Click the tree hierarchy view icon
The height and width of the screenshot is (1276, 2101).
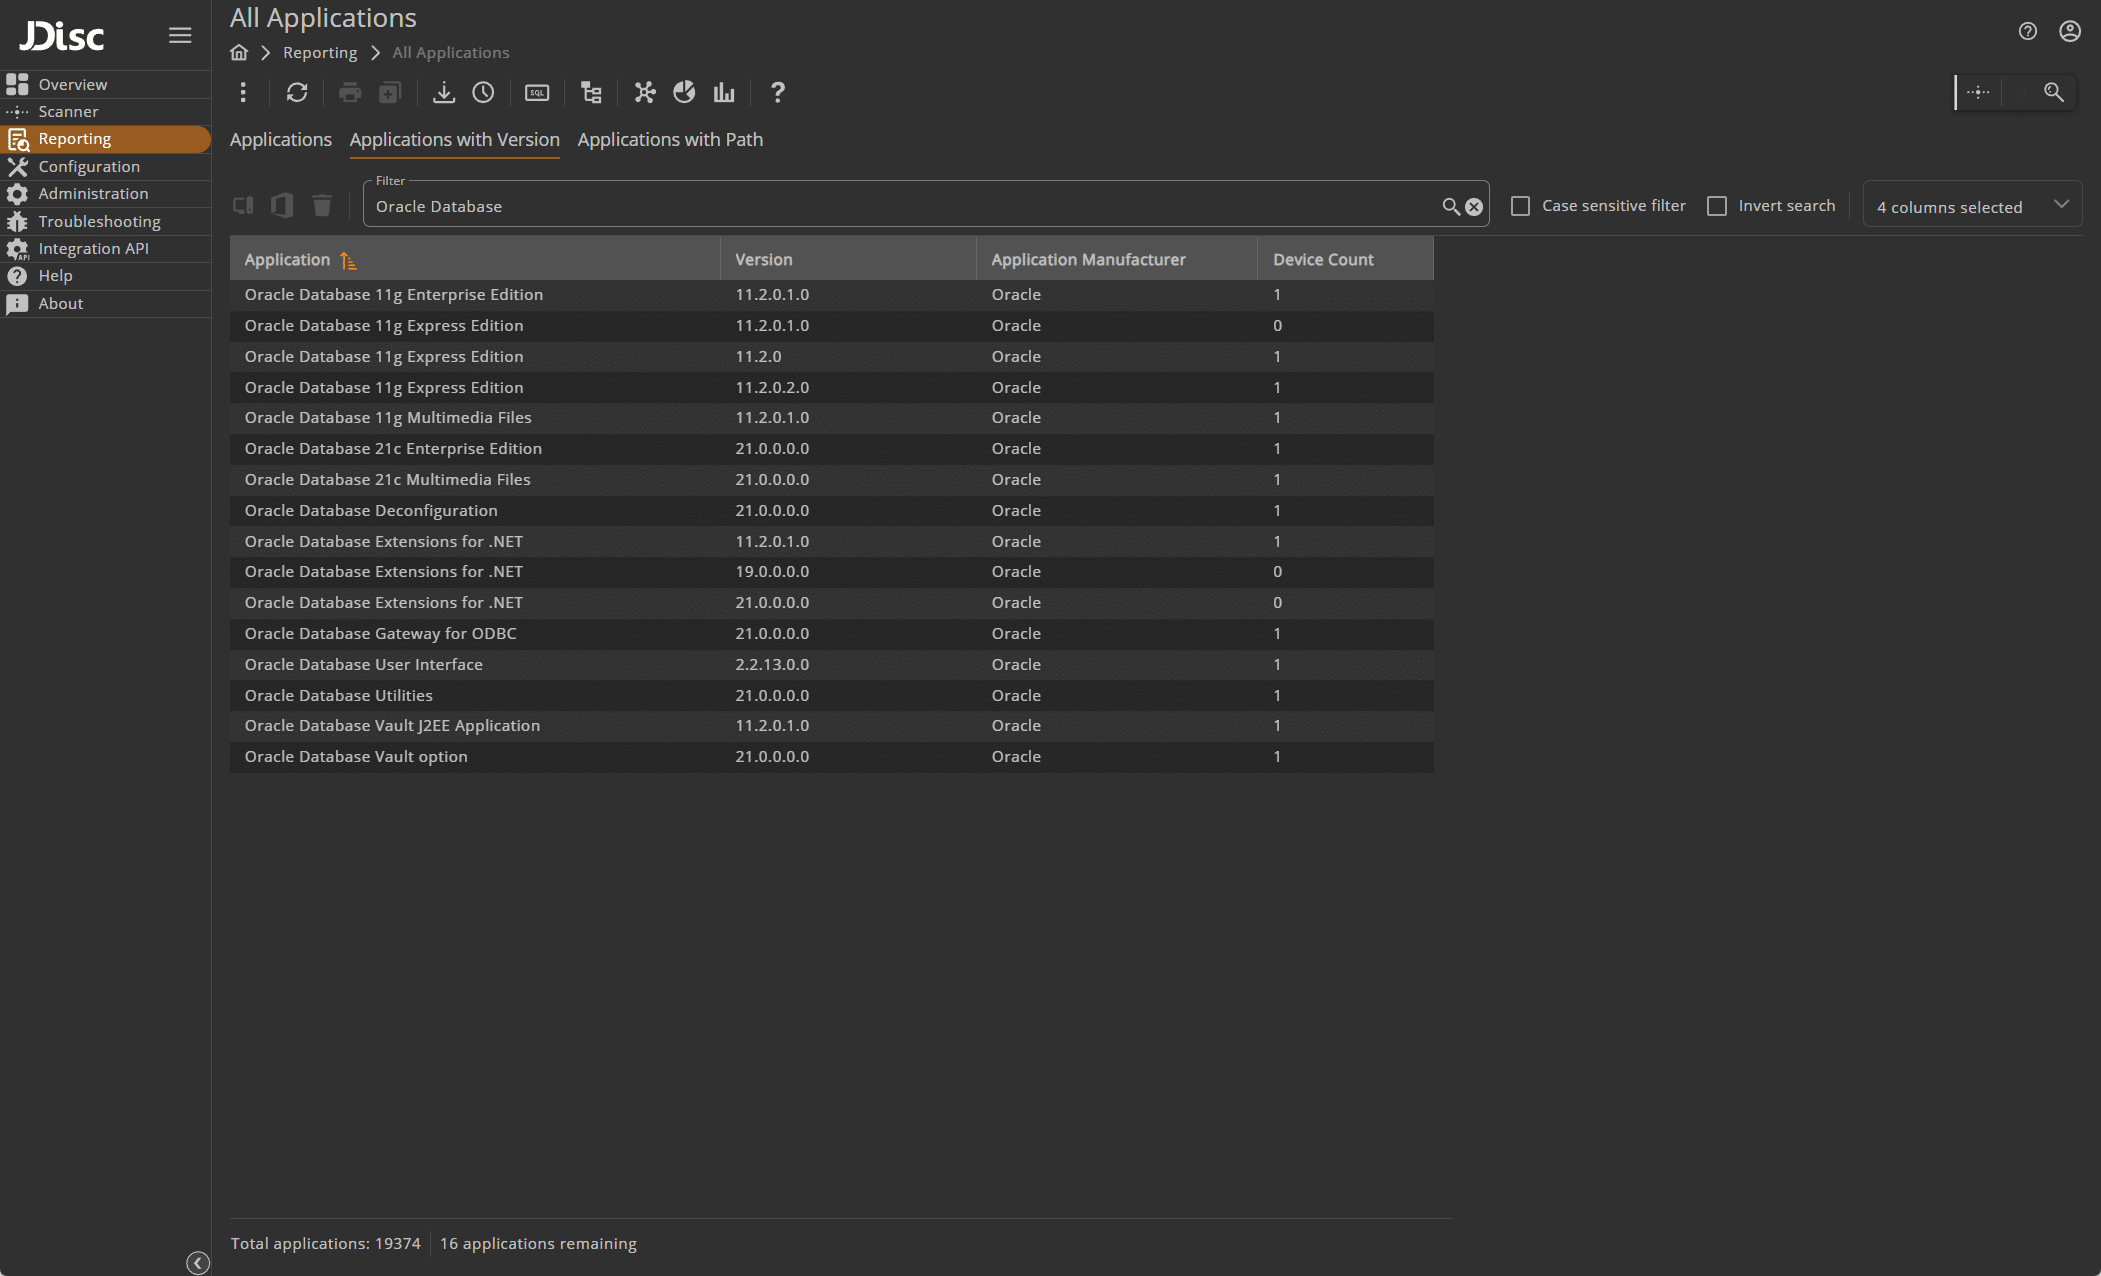(x=591, y=93)
